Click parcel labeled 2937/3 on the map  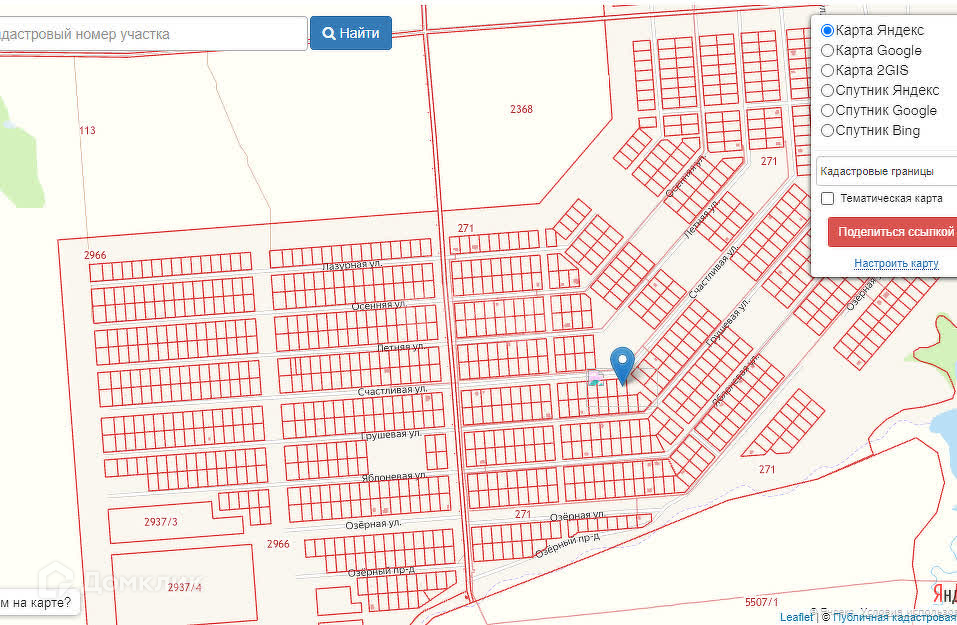pos(161,522)
